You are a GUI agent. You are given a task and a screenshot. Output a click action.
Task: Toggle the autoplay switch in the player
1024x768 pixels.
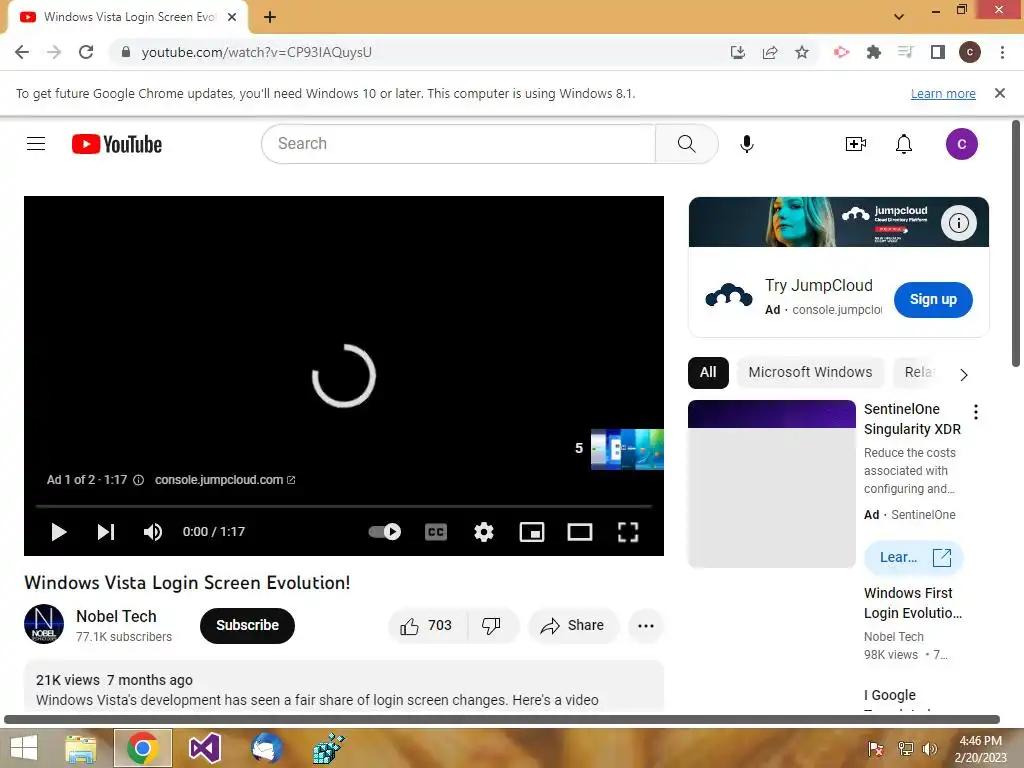tap(385, 532)
